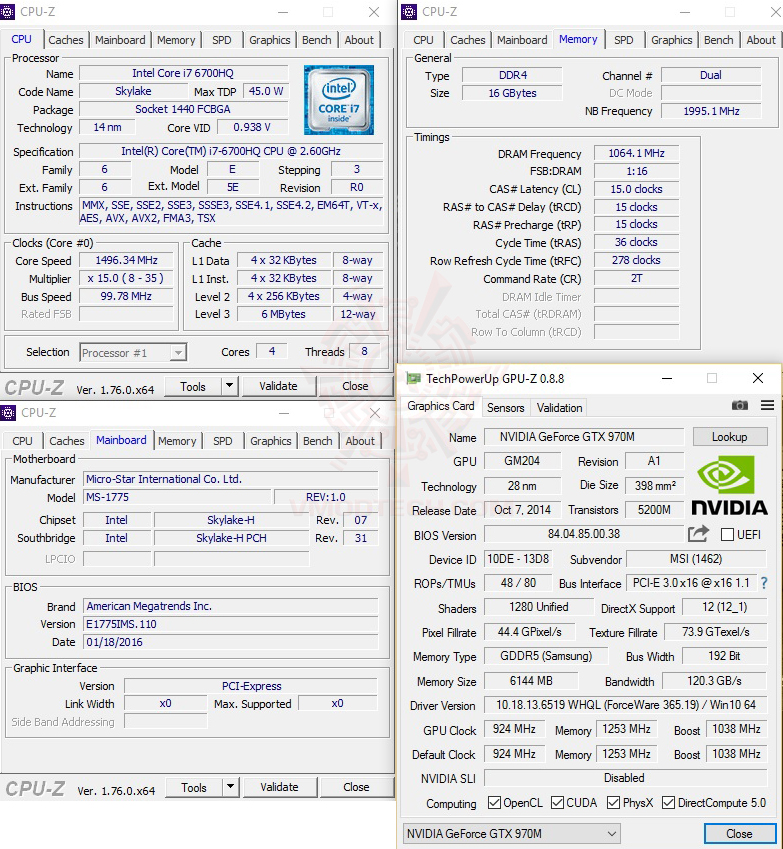Toggle the PhysX checkbox
The image size is (783, 849).
pyautogui.click(x=614, y=802)
